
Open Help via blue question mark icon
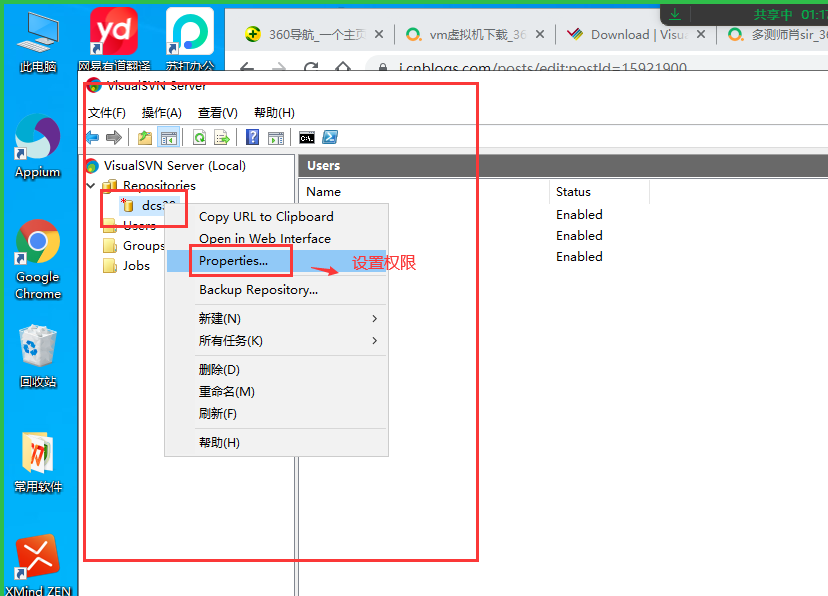click(x=252, y=138)
